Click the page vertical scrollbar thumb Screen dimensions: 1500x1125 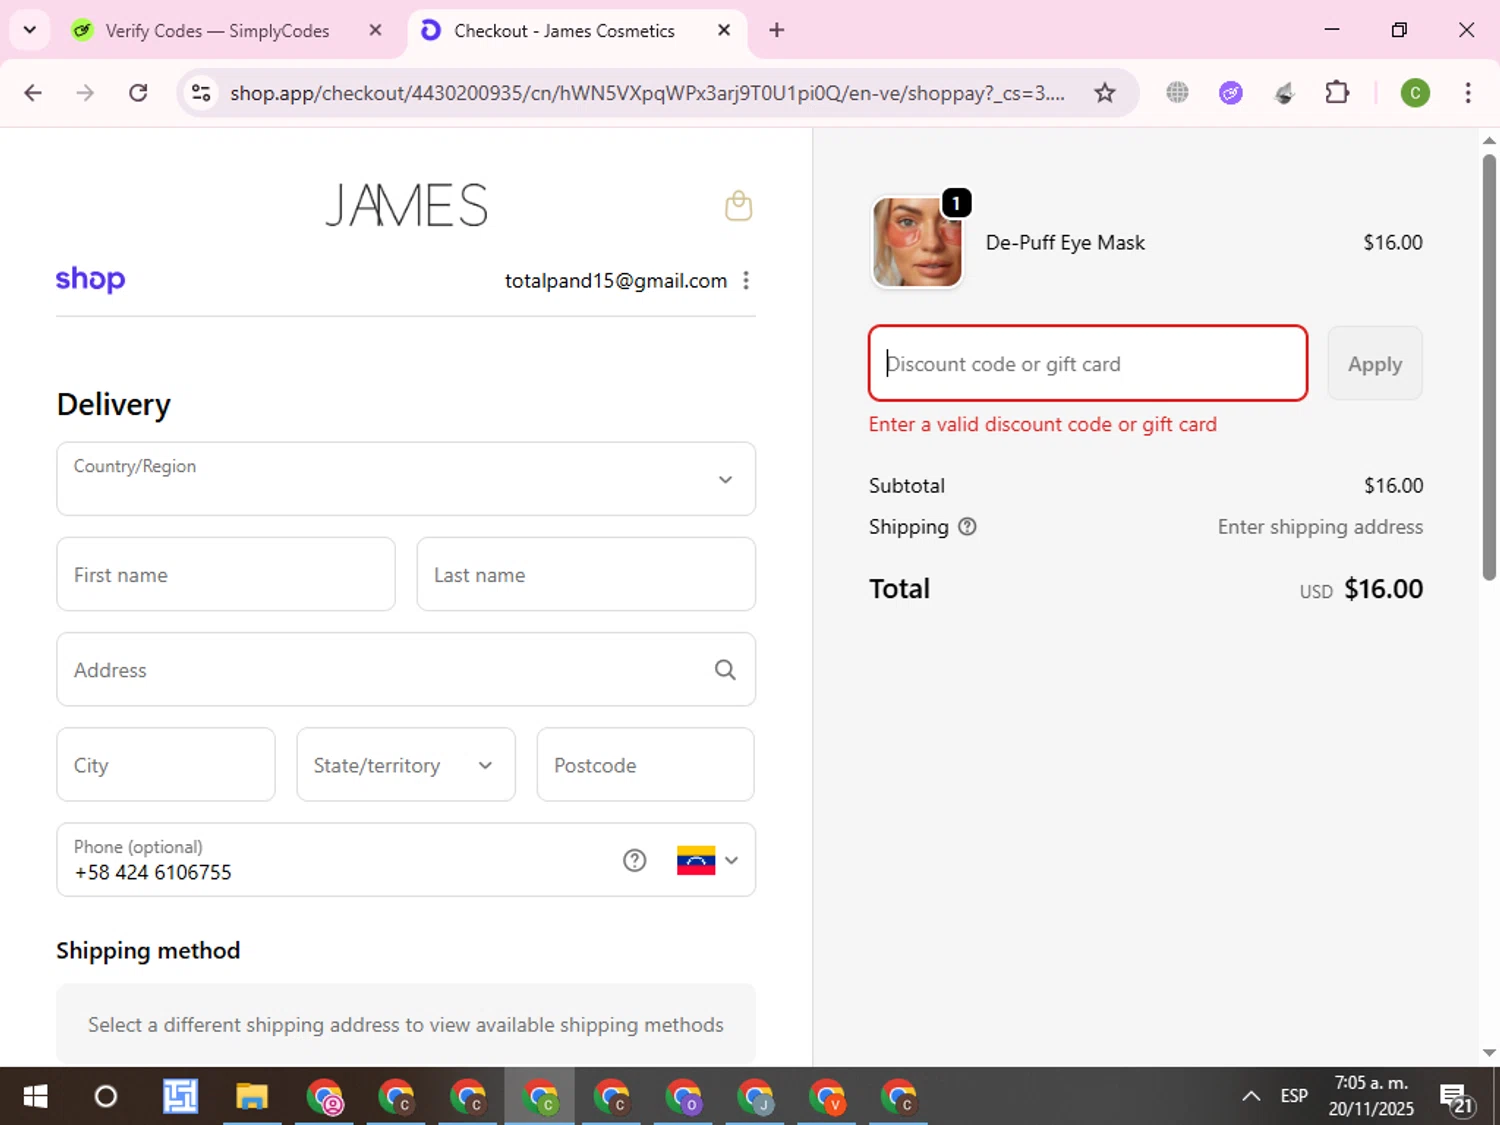(1489, 366)
